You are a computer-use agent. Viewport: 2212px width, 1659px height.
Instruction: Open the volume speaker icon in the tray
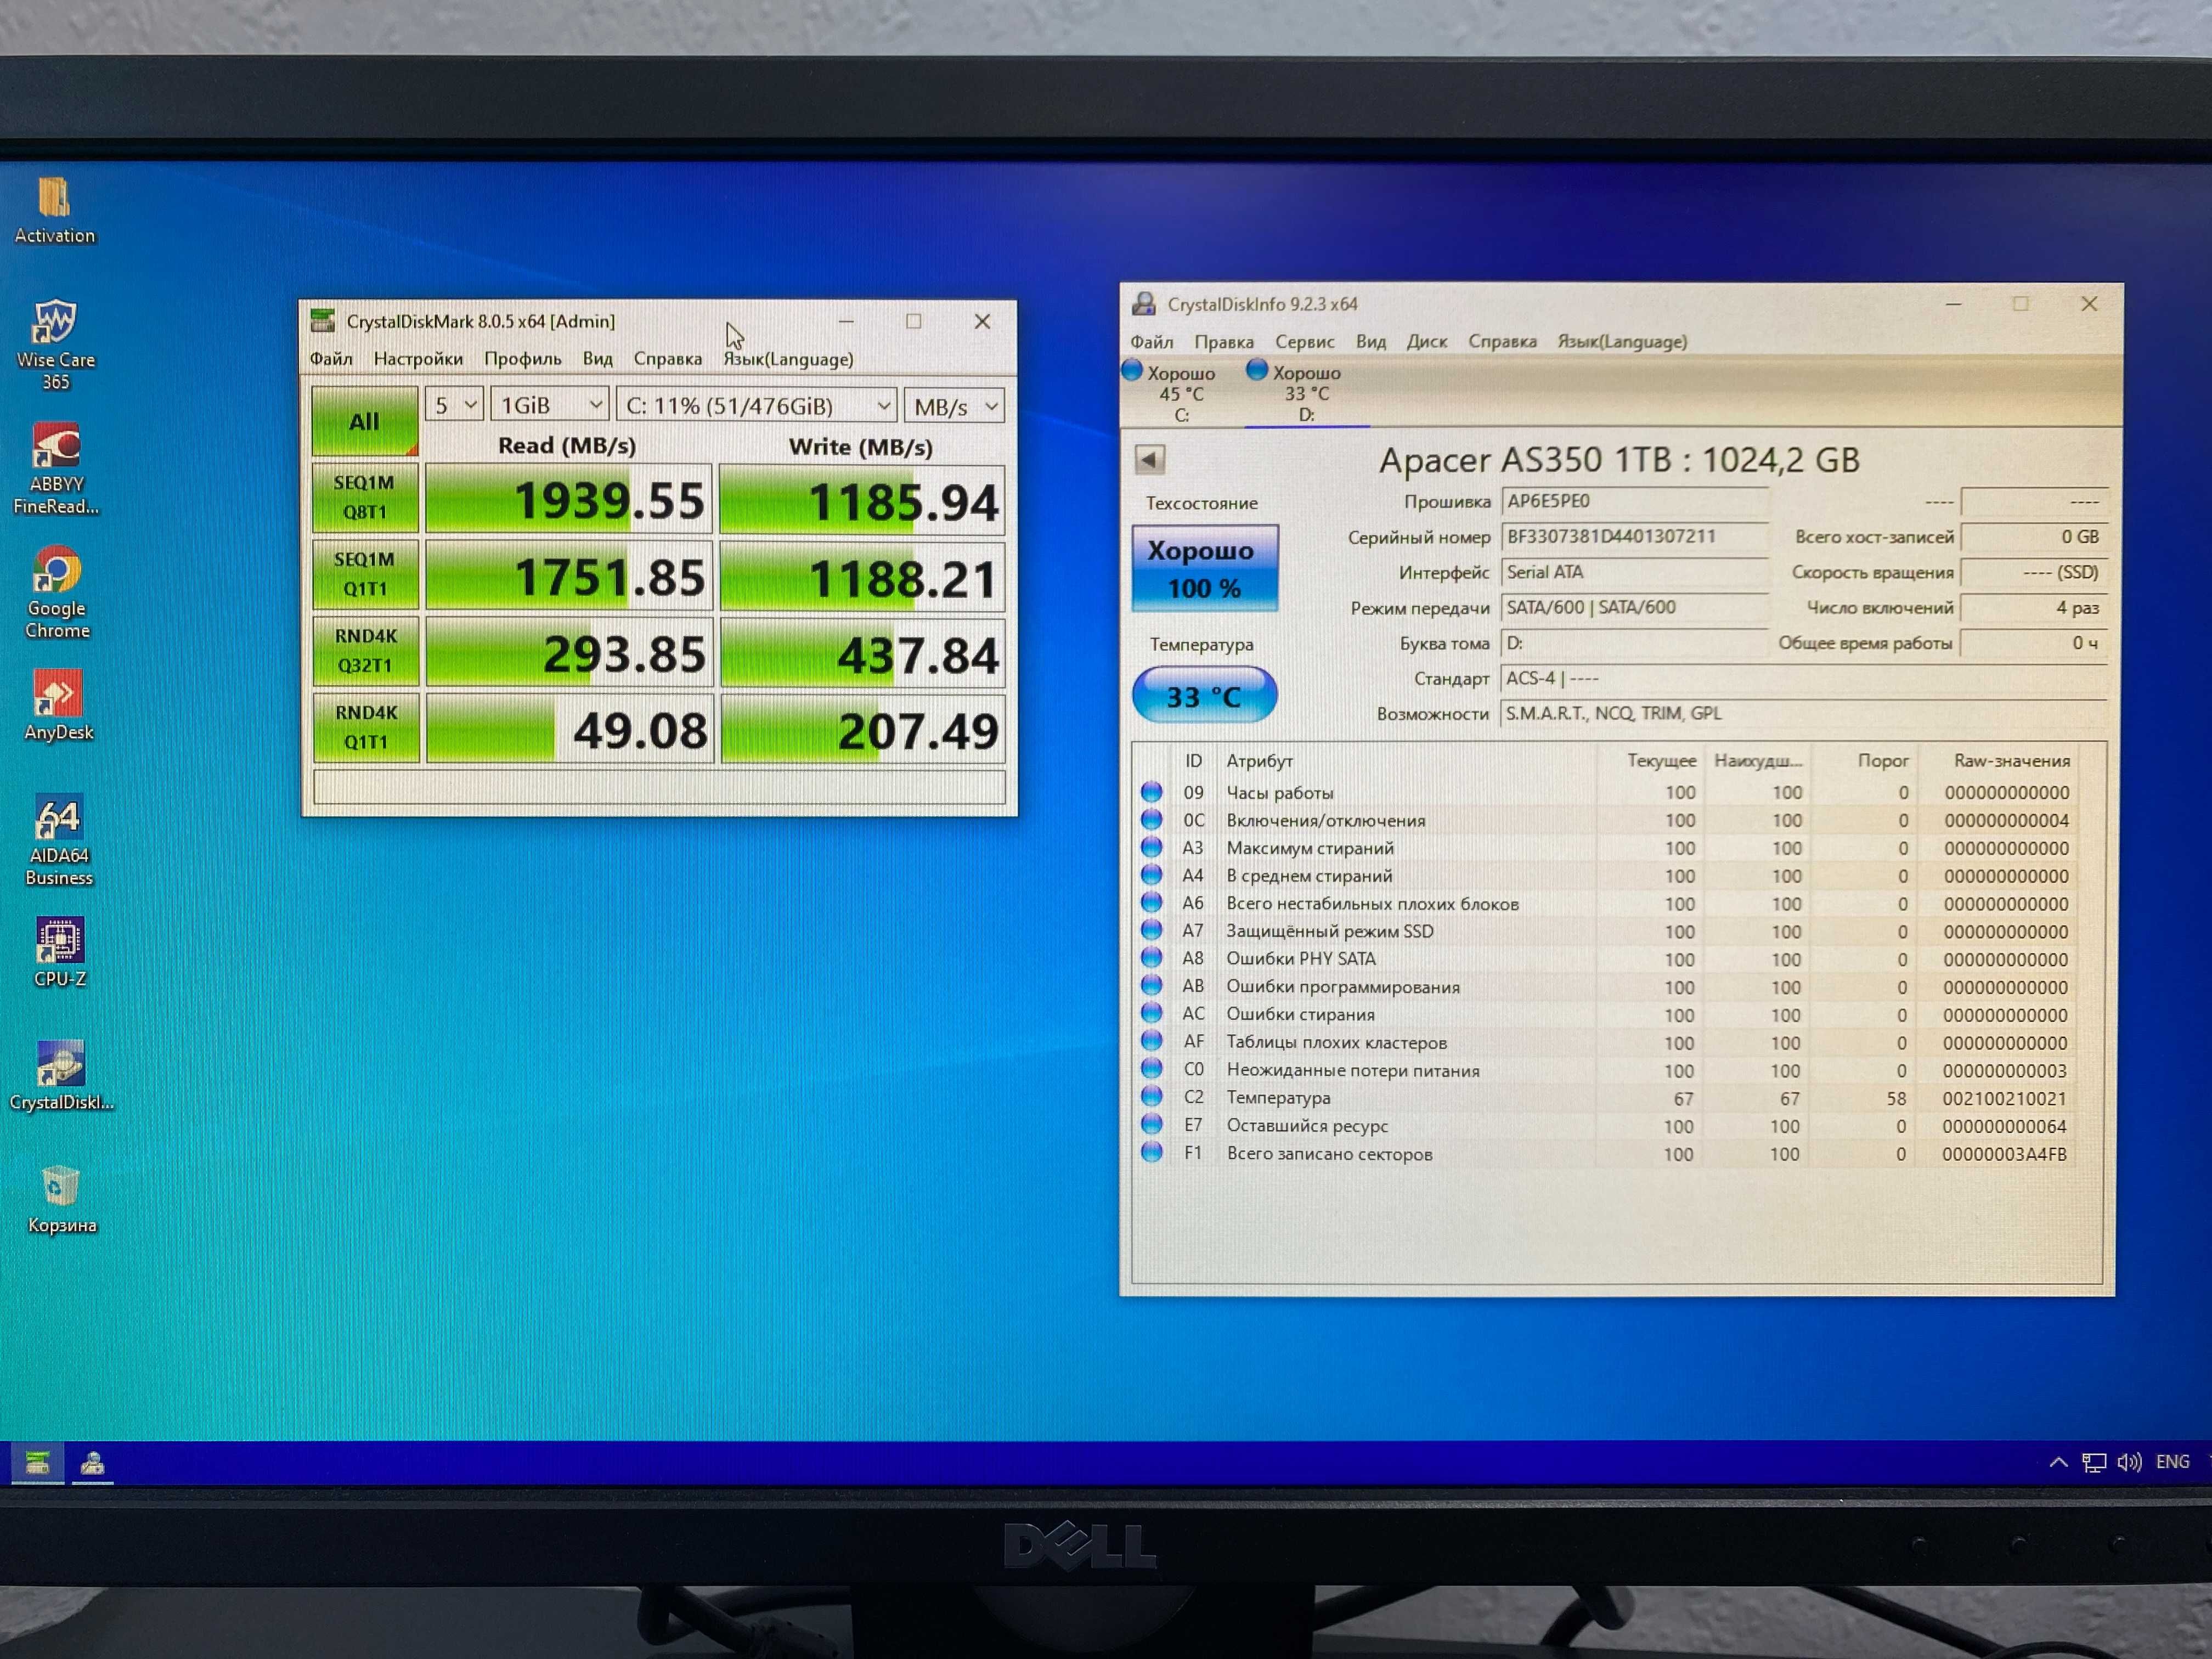(x=2129, y=1463)
